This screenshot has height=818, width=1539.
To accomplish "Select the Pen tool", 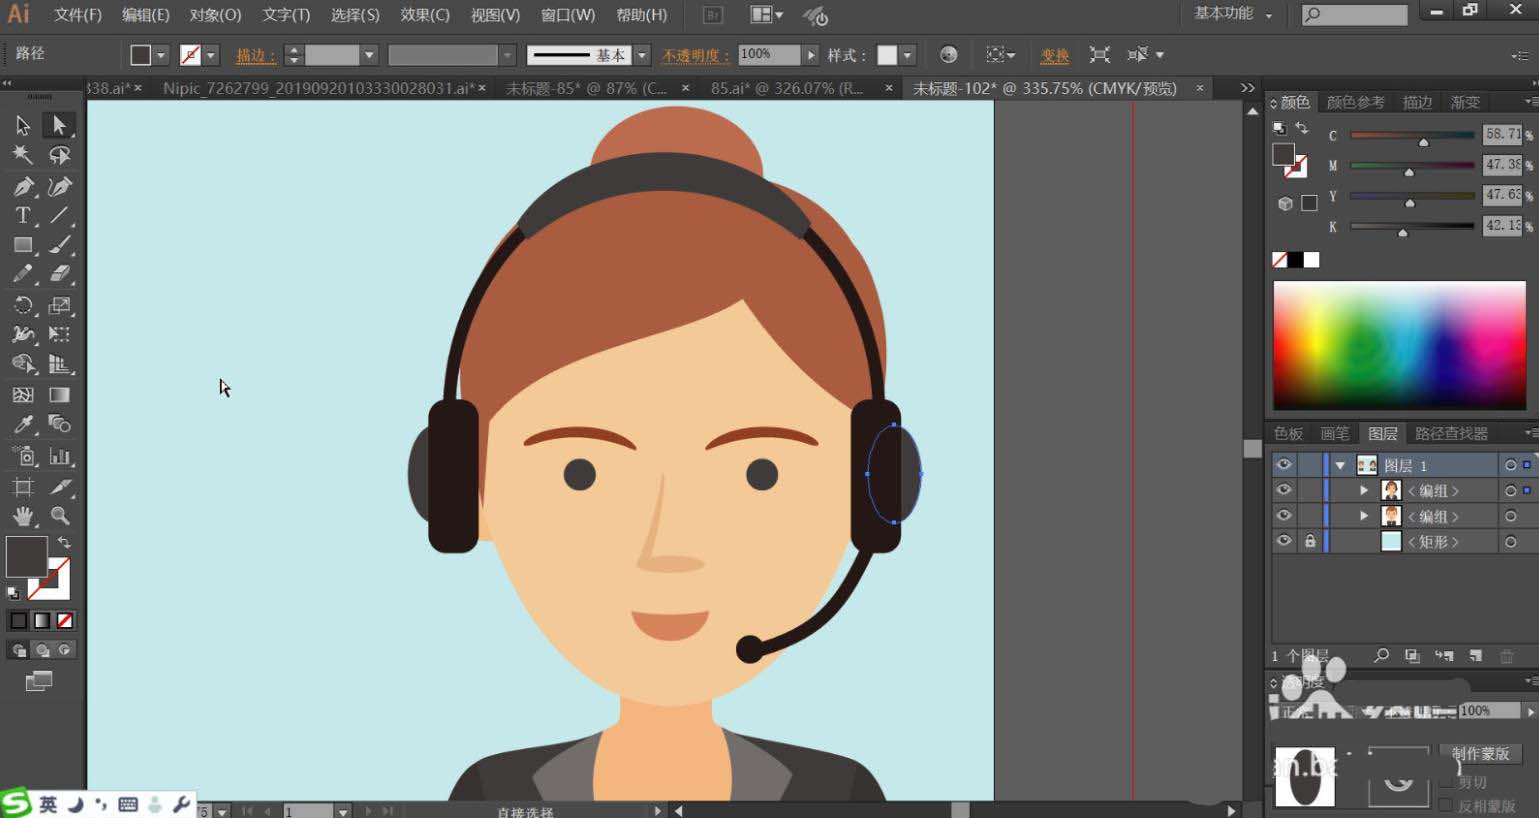I will 23,186.
